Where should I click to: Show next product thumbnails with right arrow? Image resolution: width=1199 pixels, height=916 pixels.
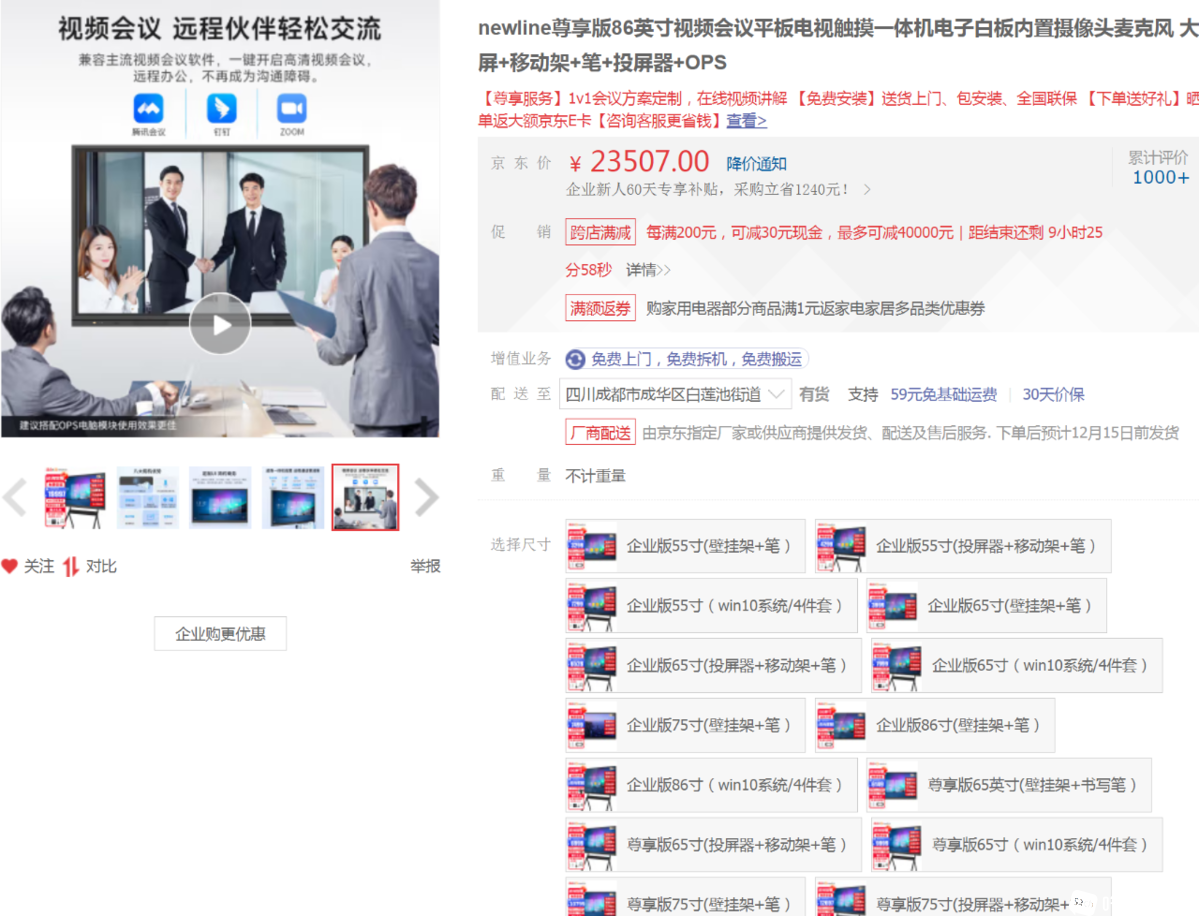tap(426, 497)
